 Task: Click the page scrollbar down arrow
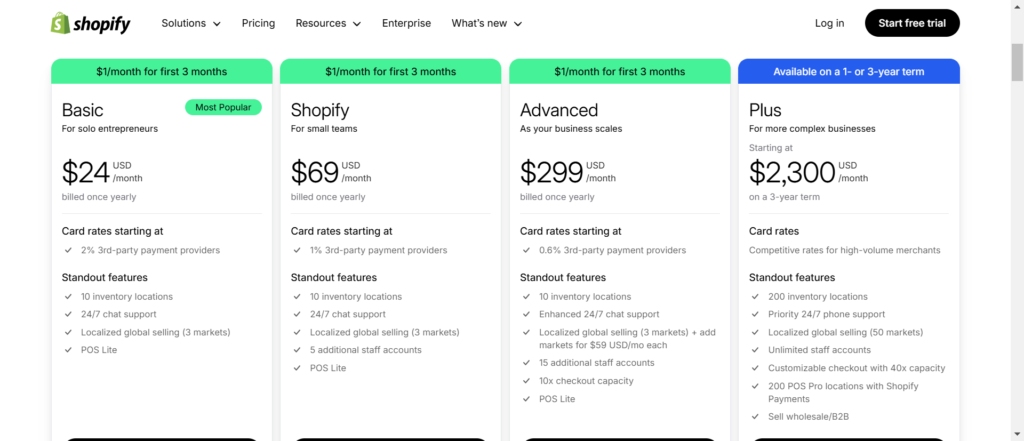pyautogui.click(x=1017, y=434)
